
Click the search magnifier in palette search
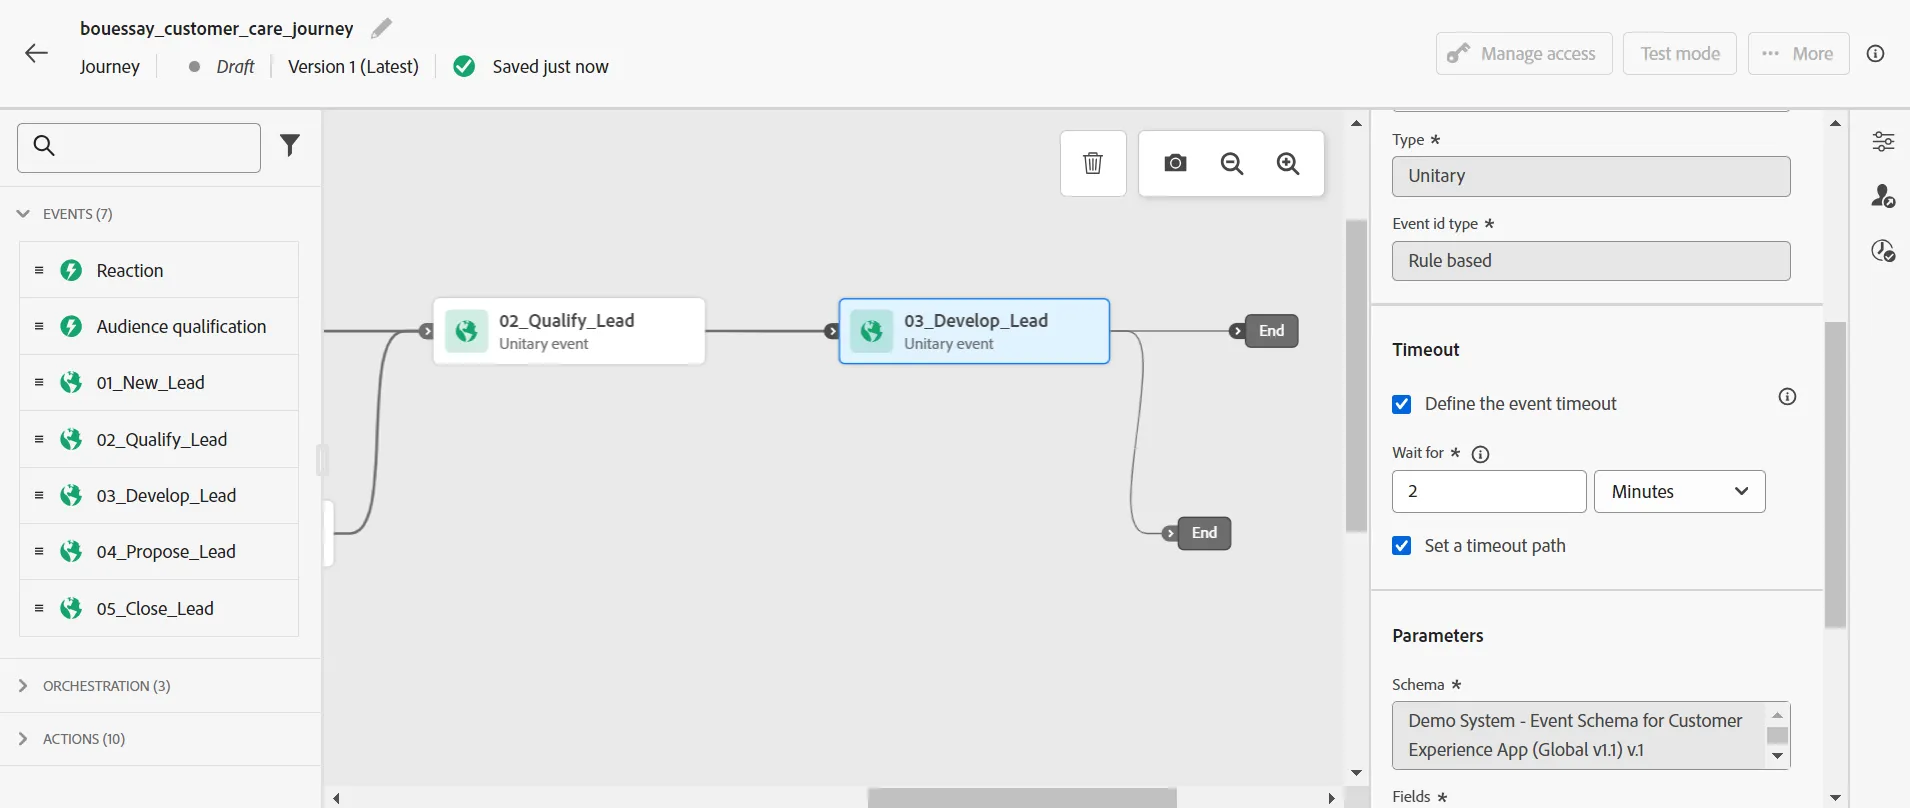[44, 146]
